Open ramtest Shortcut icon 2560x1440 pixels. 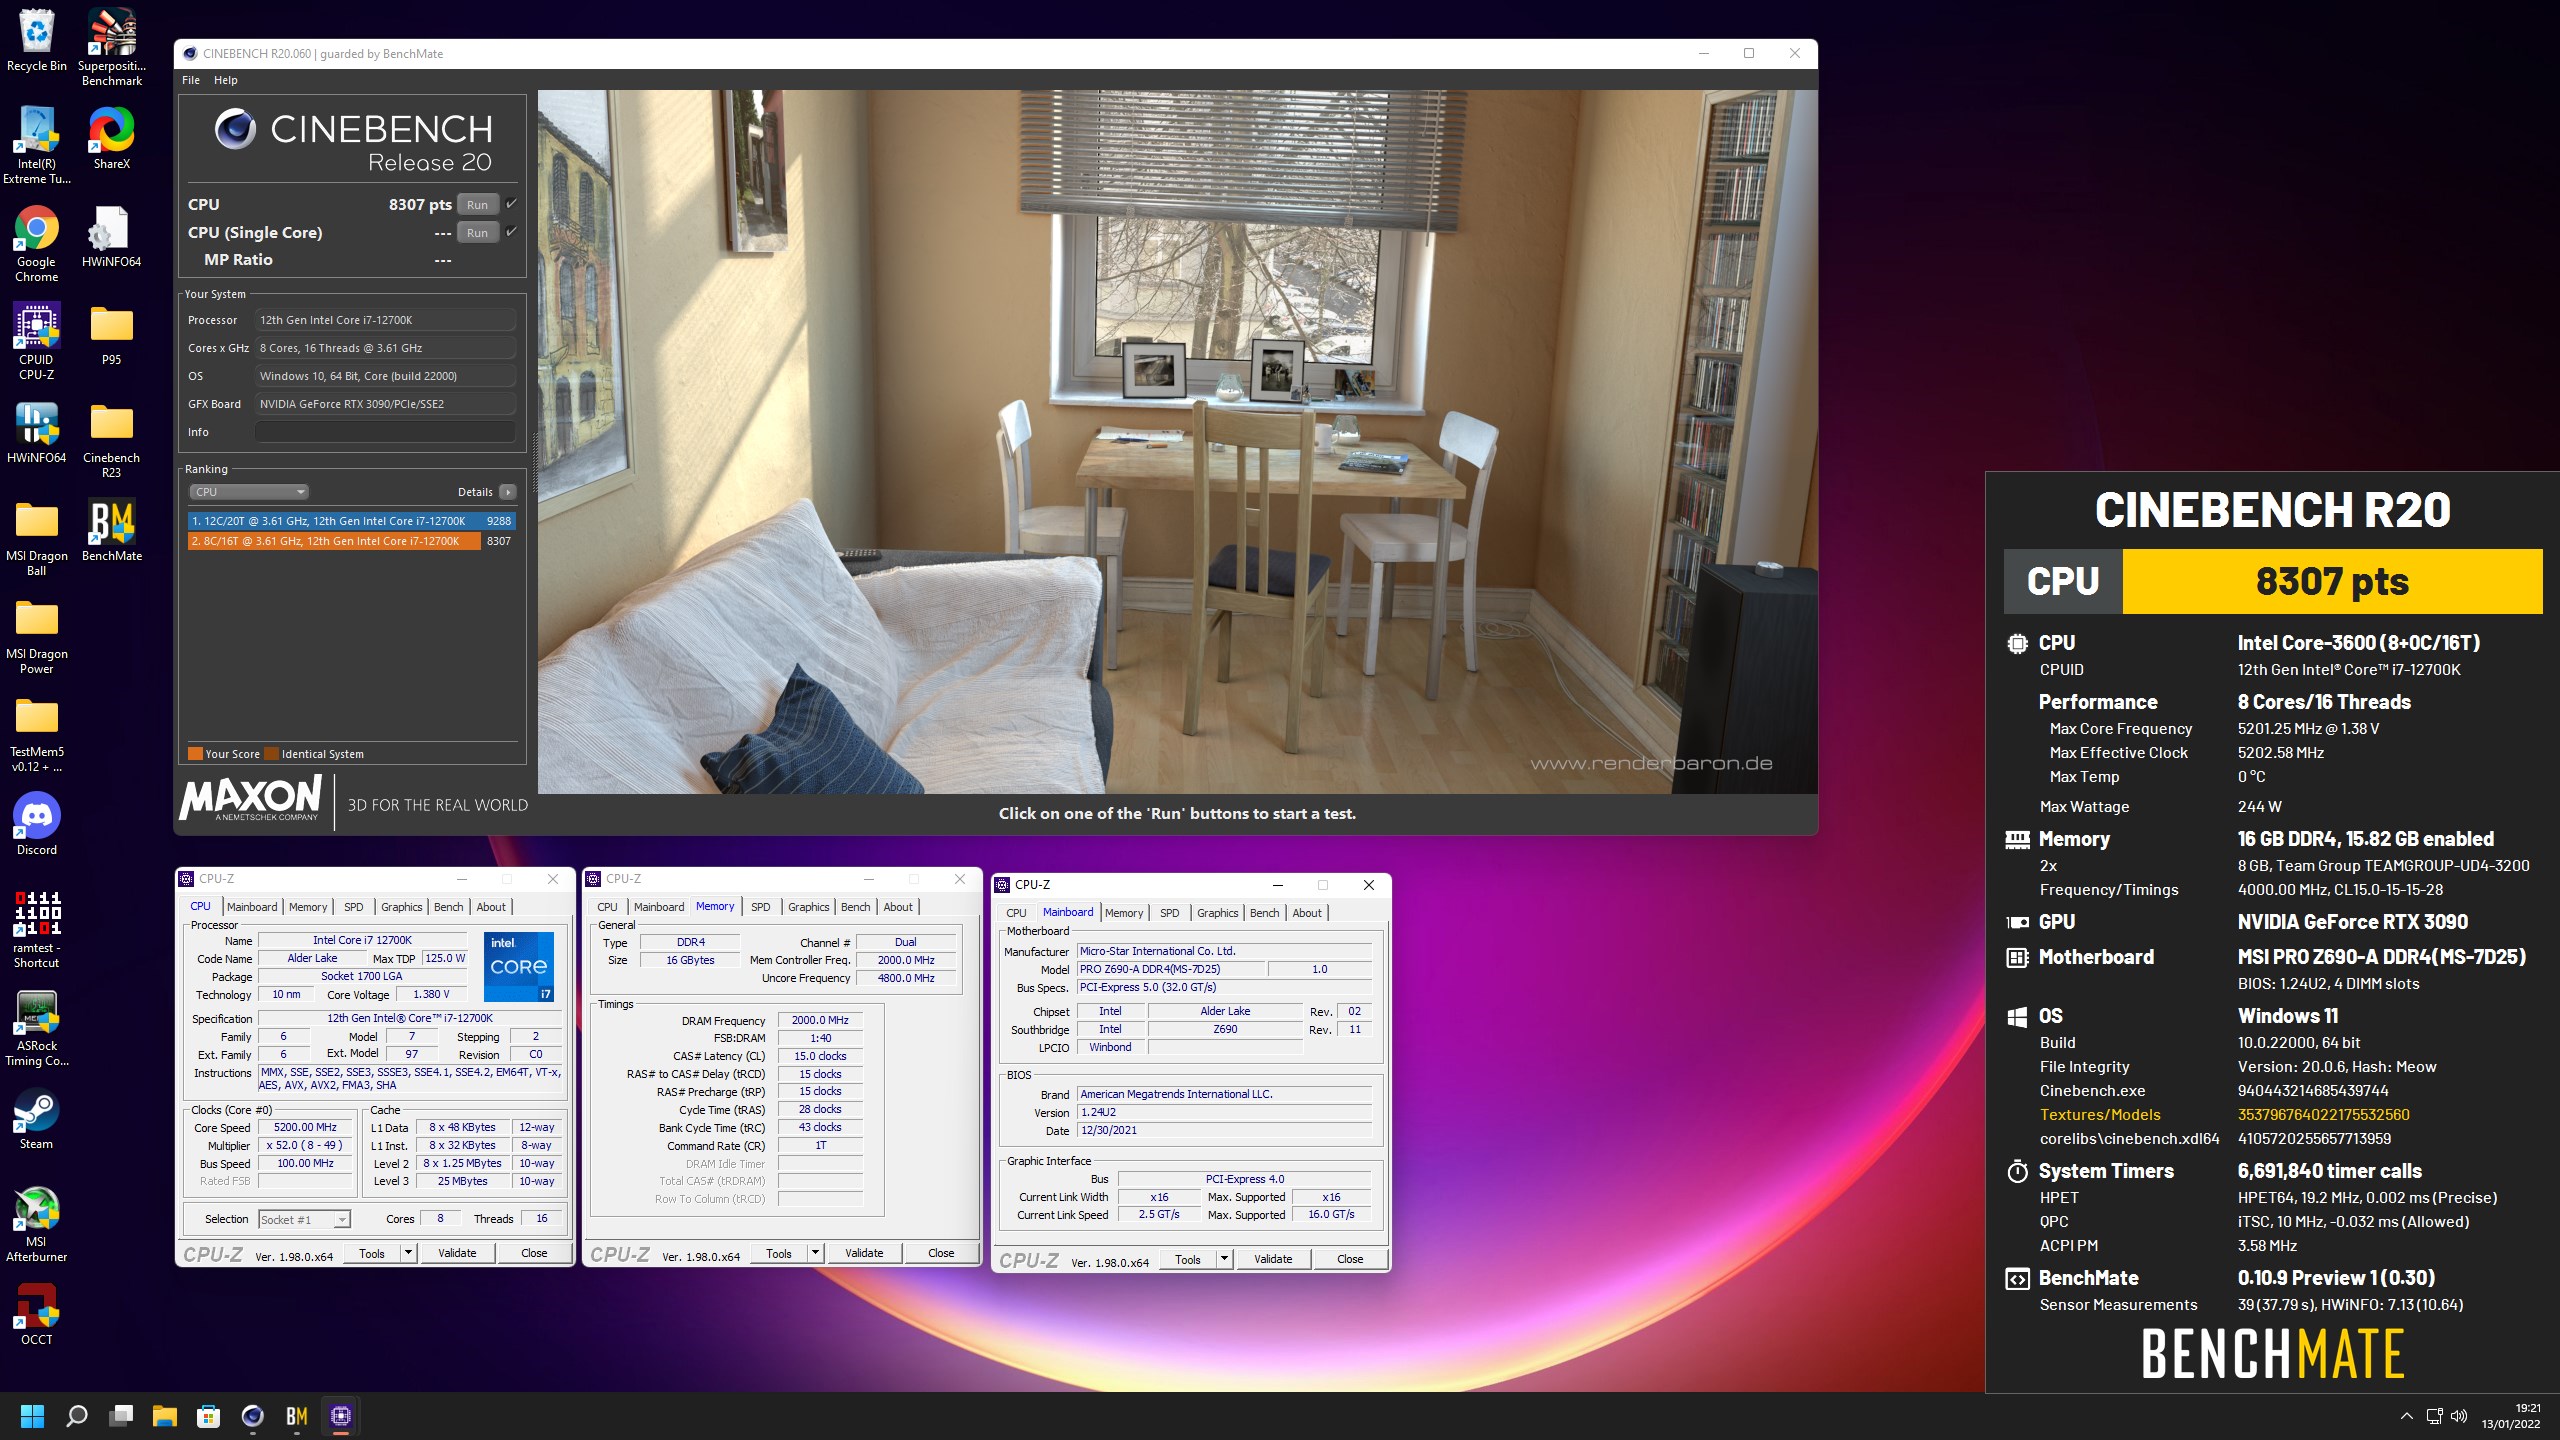click(37, 930)
